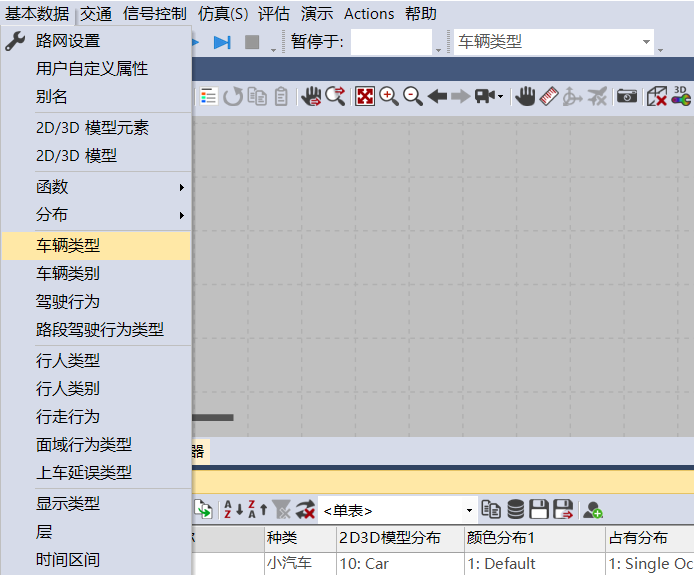Select highlighted 车辆类型 menu entry
694x575 pixels.
pyautogui.click(x=96, y=246)
